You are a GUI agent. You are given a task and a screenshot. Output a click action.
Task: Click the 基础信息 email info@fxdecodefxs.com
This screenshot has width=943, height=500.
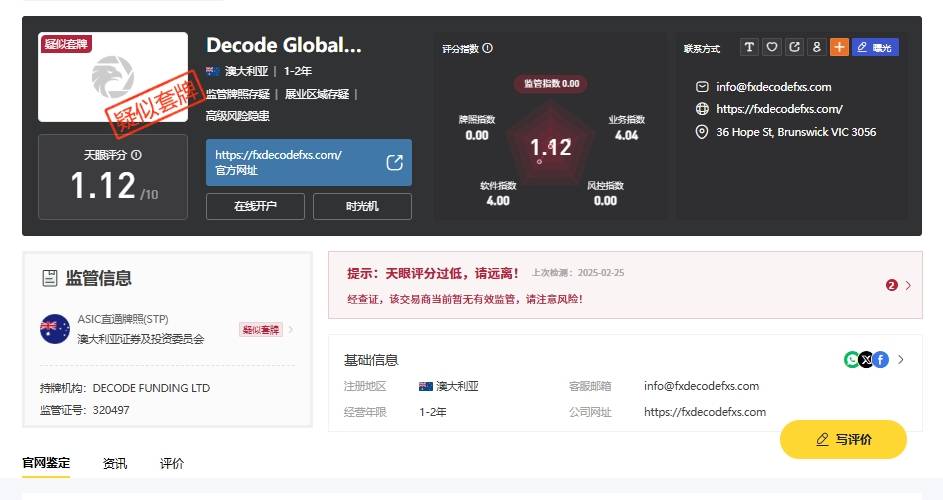[x=701, y=386]
